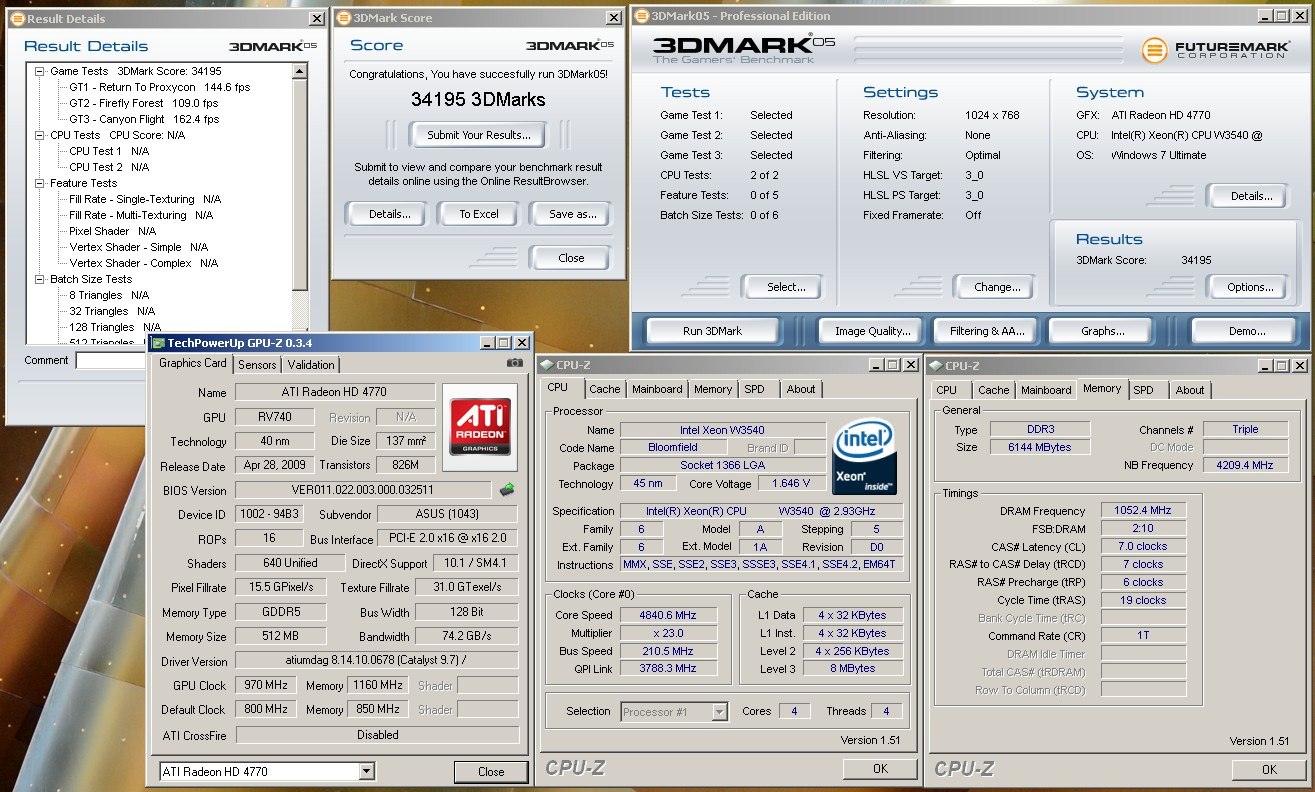Open Cache tab in the right CPU-Z window

(993, 390)
